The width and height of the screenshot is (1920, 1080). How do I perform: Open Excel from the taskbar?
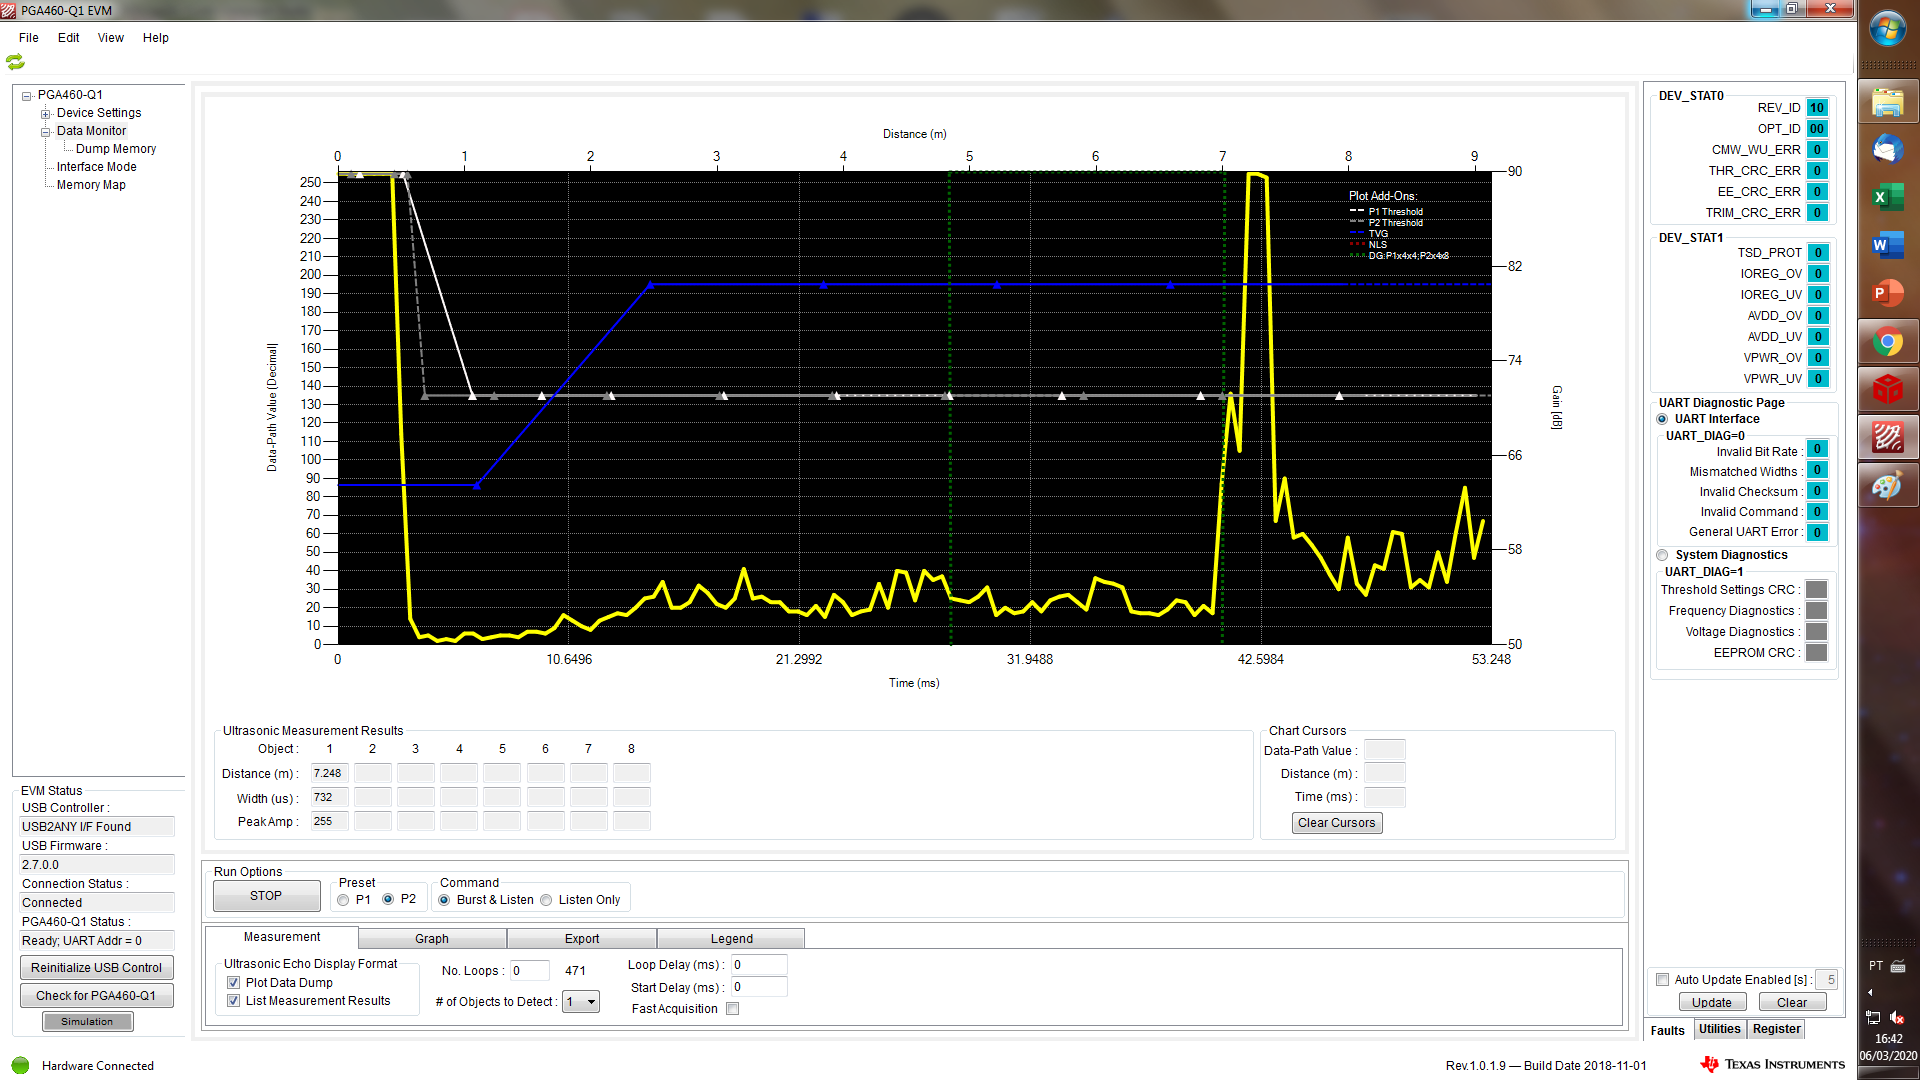pos(1887,197)
